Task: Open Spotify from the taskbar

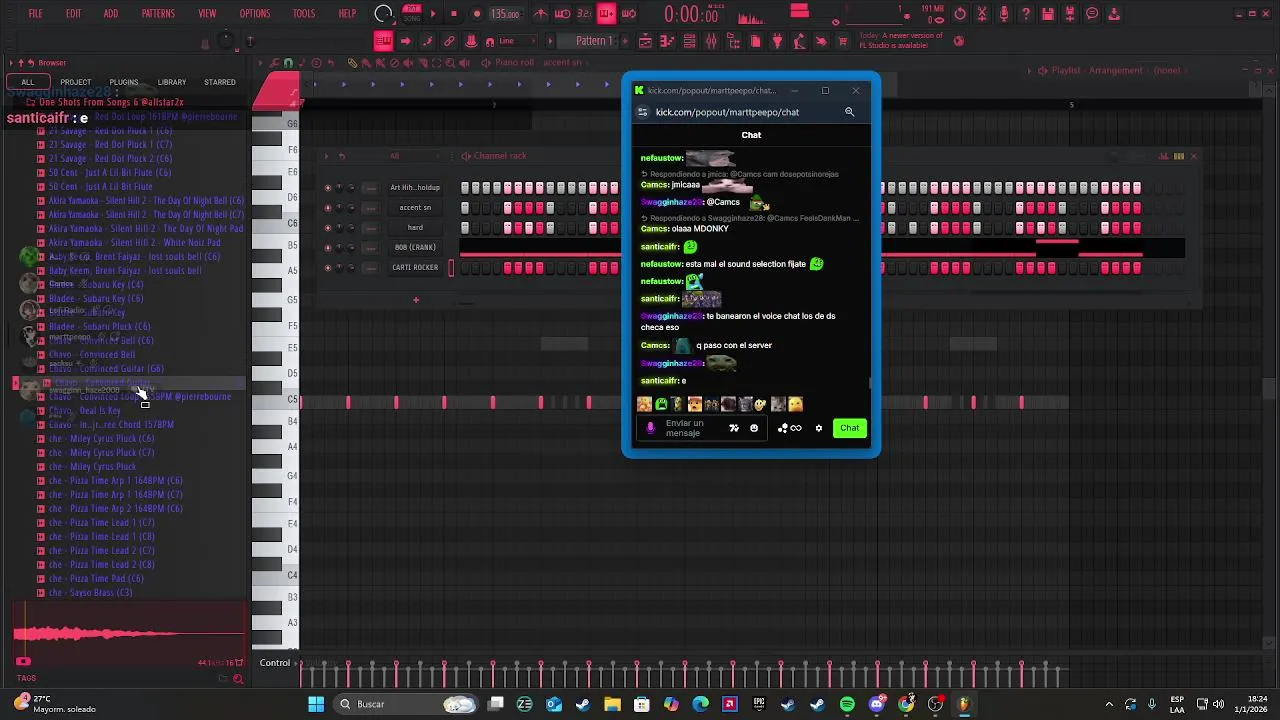Action: coord(847,704)
